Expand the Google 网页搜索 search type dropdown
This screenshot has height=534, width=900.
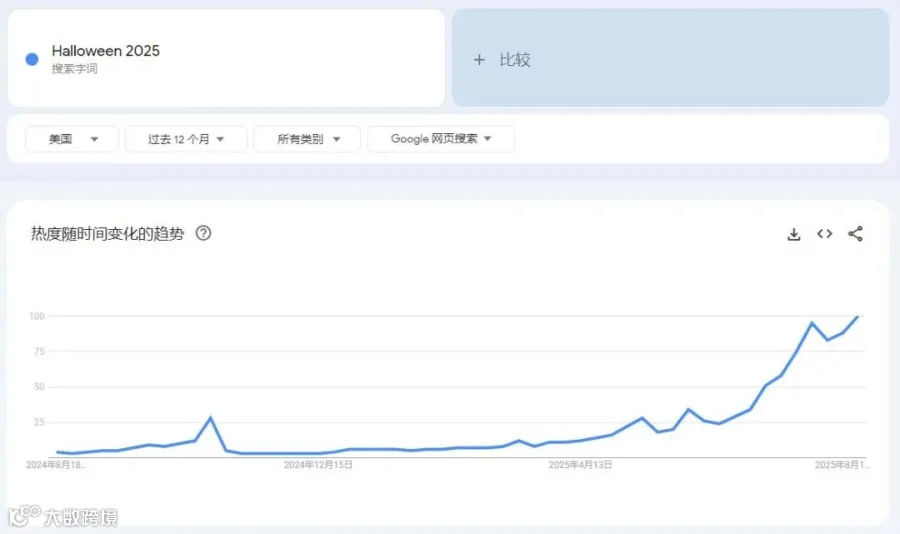click(440, 139)
